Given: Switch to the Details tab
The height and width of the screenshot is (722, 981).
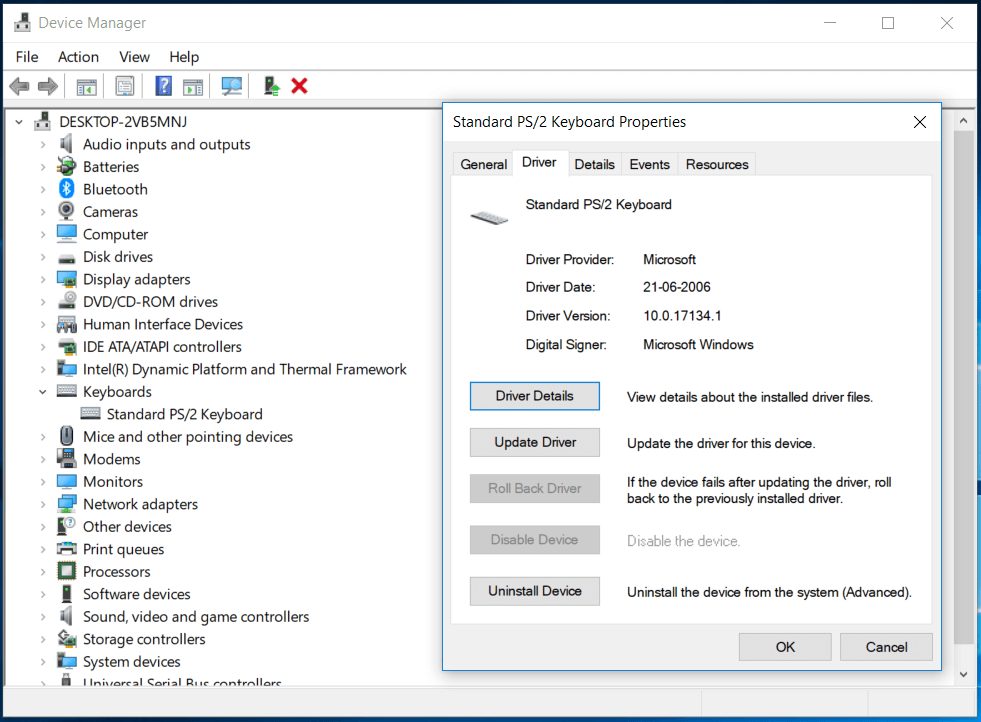Looking at the screenshot, I should pyautogui.click(x=594, y=164).
